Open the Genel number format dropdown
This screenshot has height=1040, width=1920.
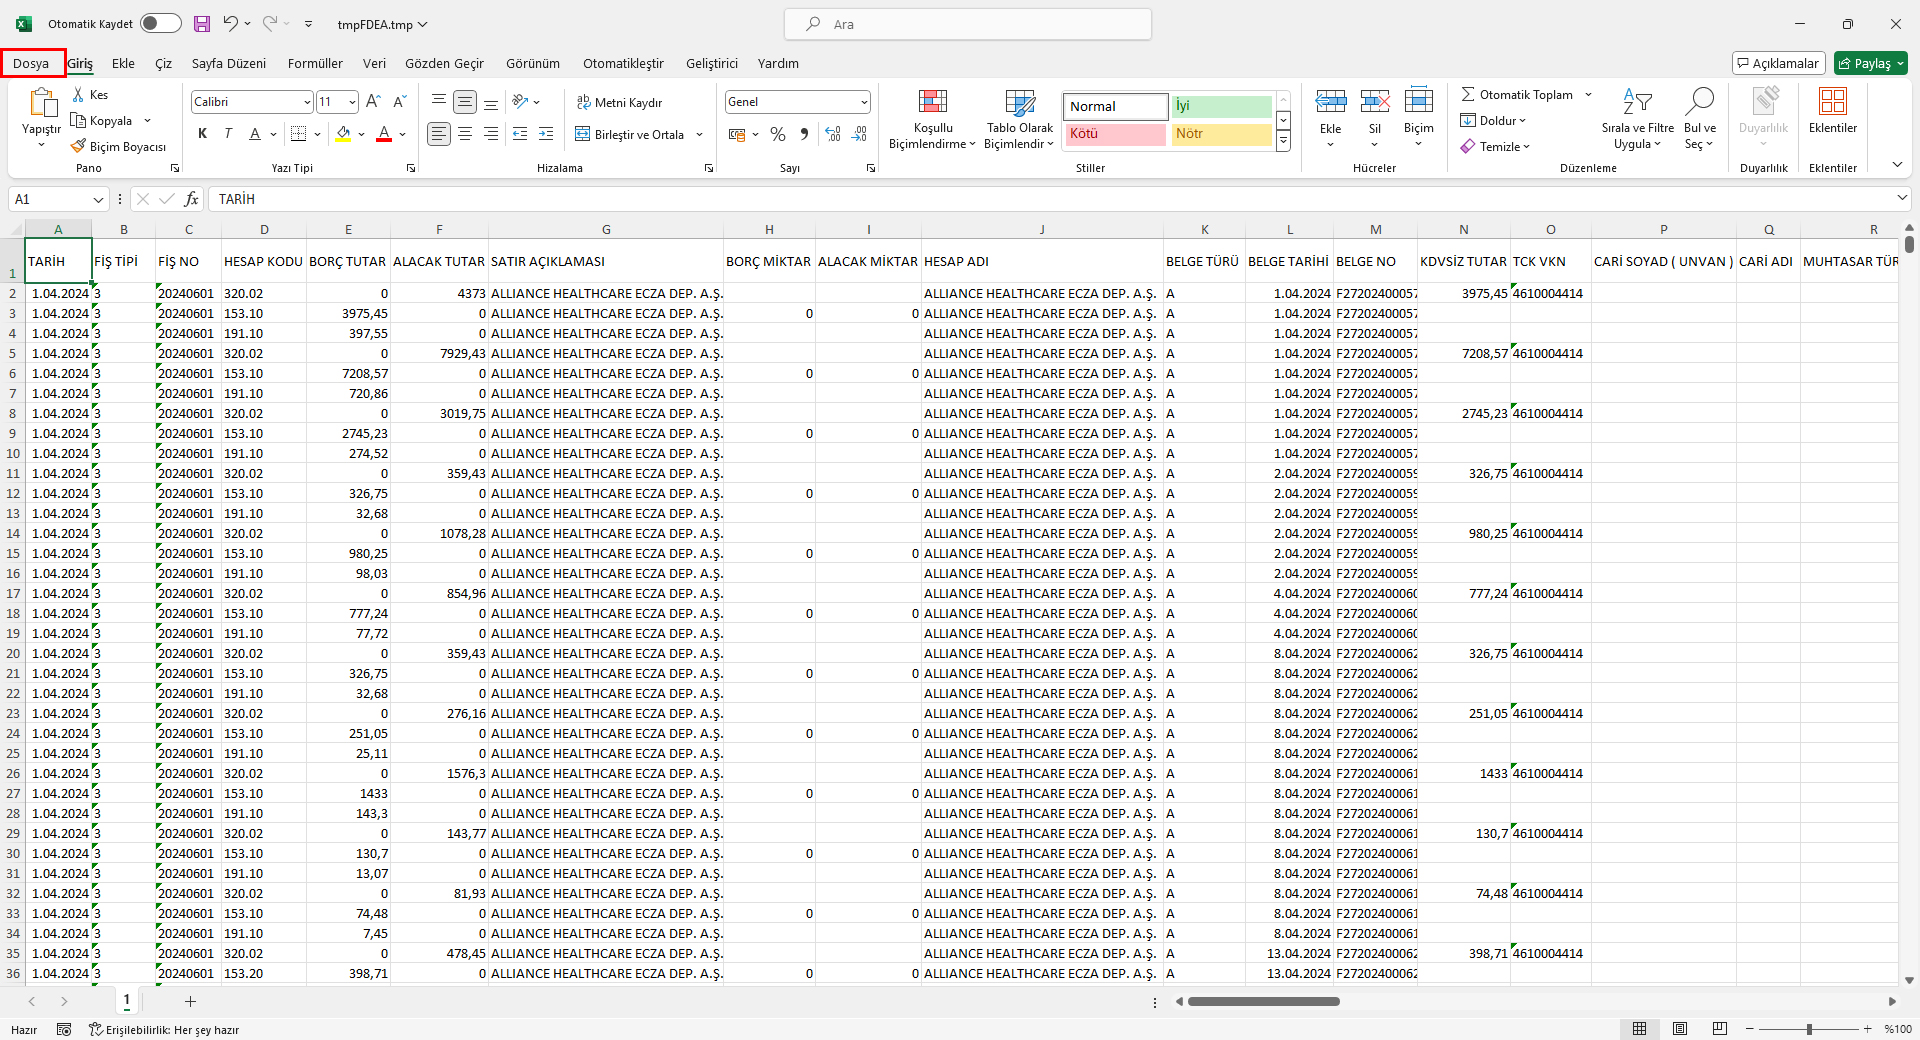(864, 102)
